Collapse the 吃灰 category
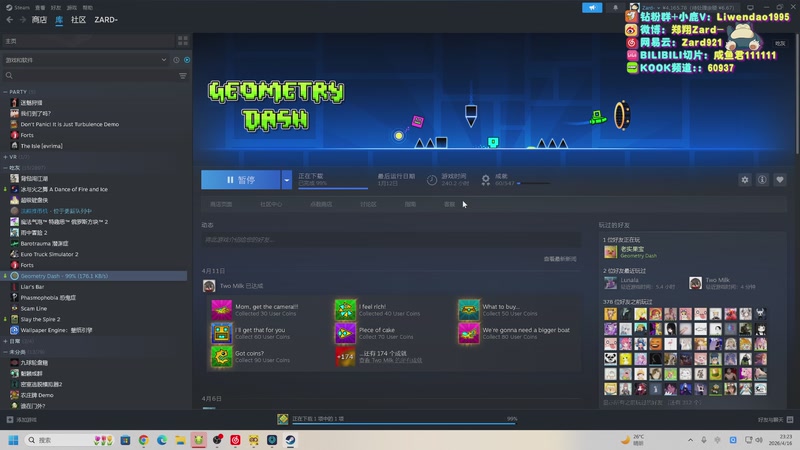Viewport: 800px width, 450px height. point(6,167)
